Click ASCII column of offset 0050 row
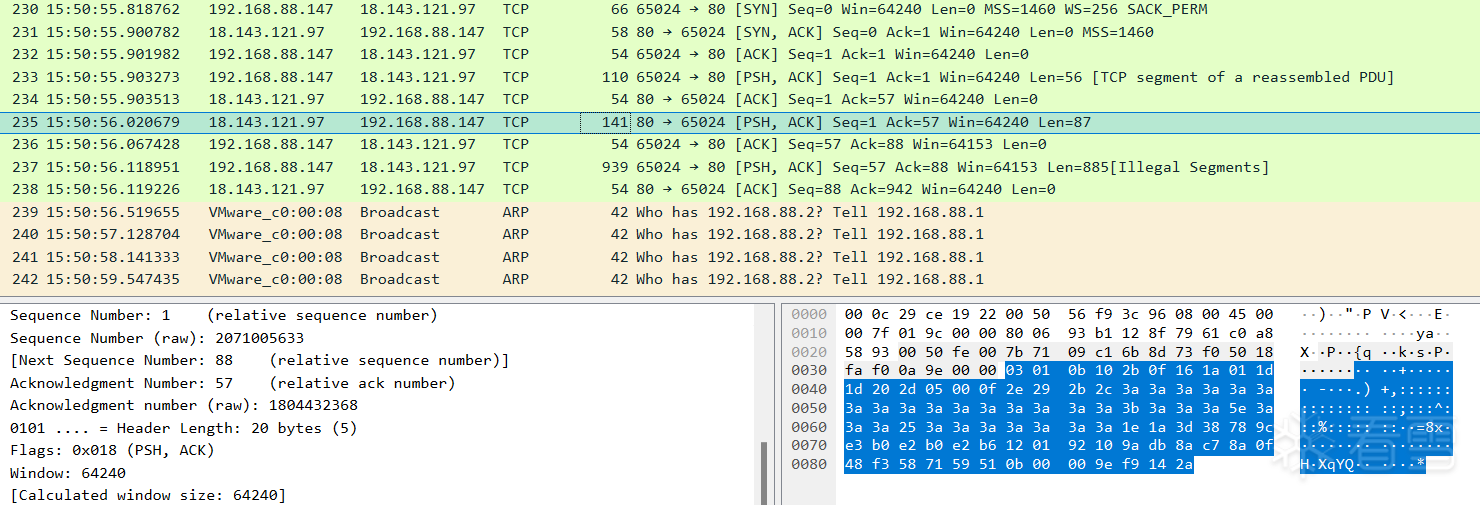Viewport: 1480px width, 505px height. click(1376, 408)
